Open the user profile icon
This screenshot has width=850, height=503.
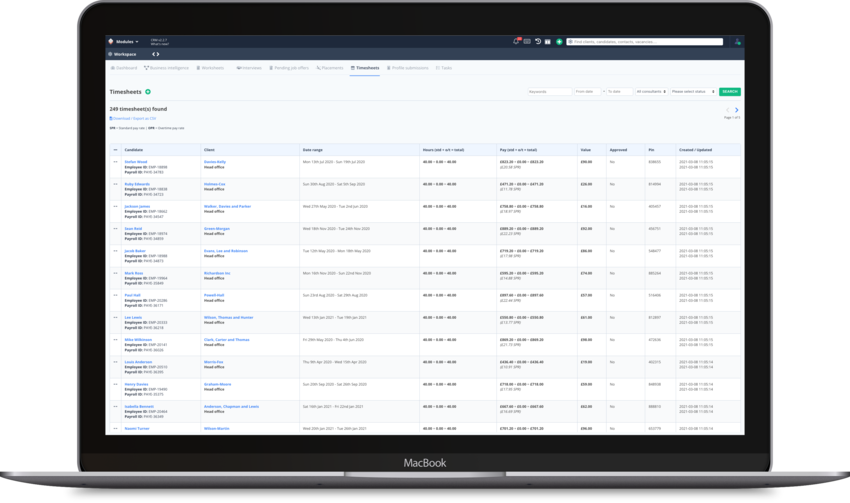point(737,41)
